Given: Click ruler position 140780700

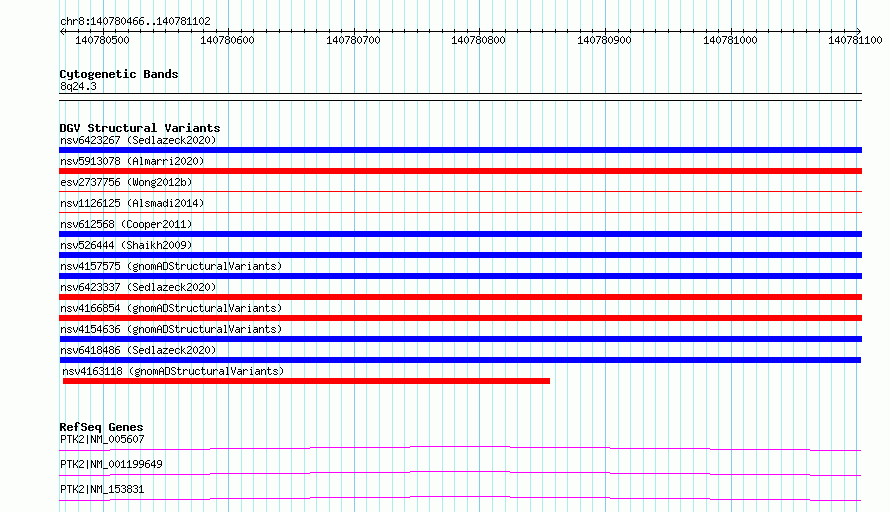Looking at the screenshot, I should pyautogui.click(x=353, y=40).
